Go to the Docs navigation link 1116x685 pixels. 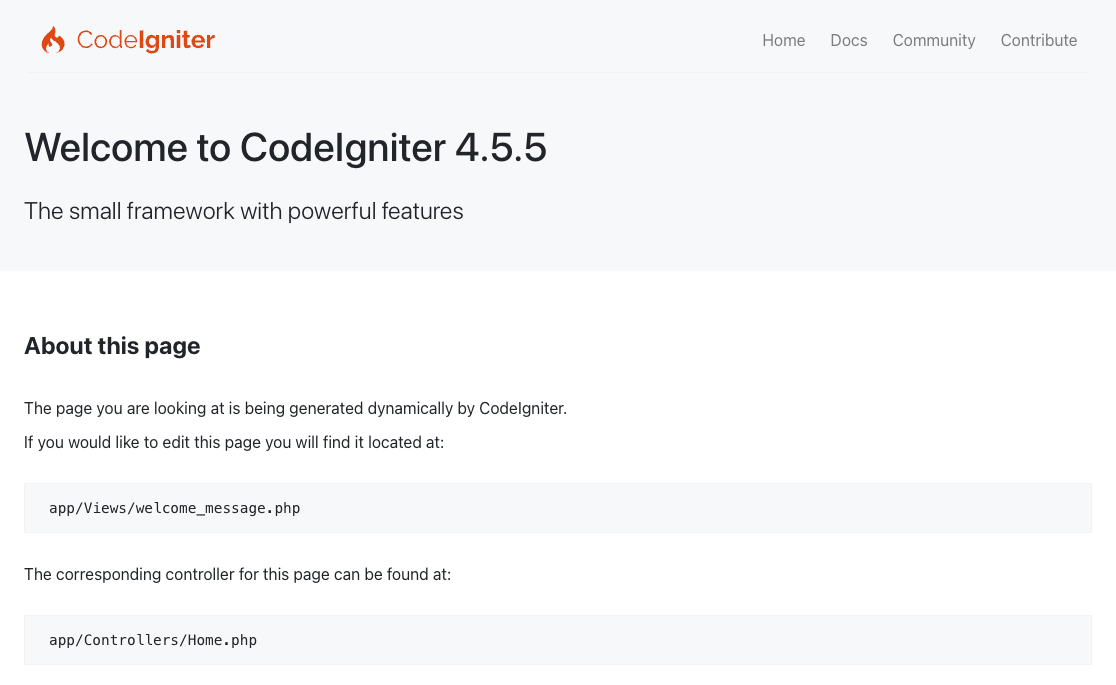[x=848, y=41]
